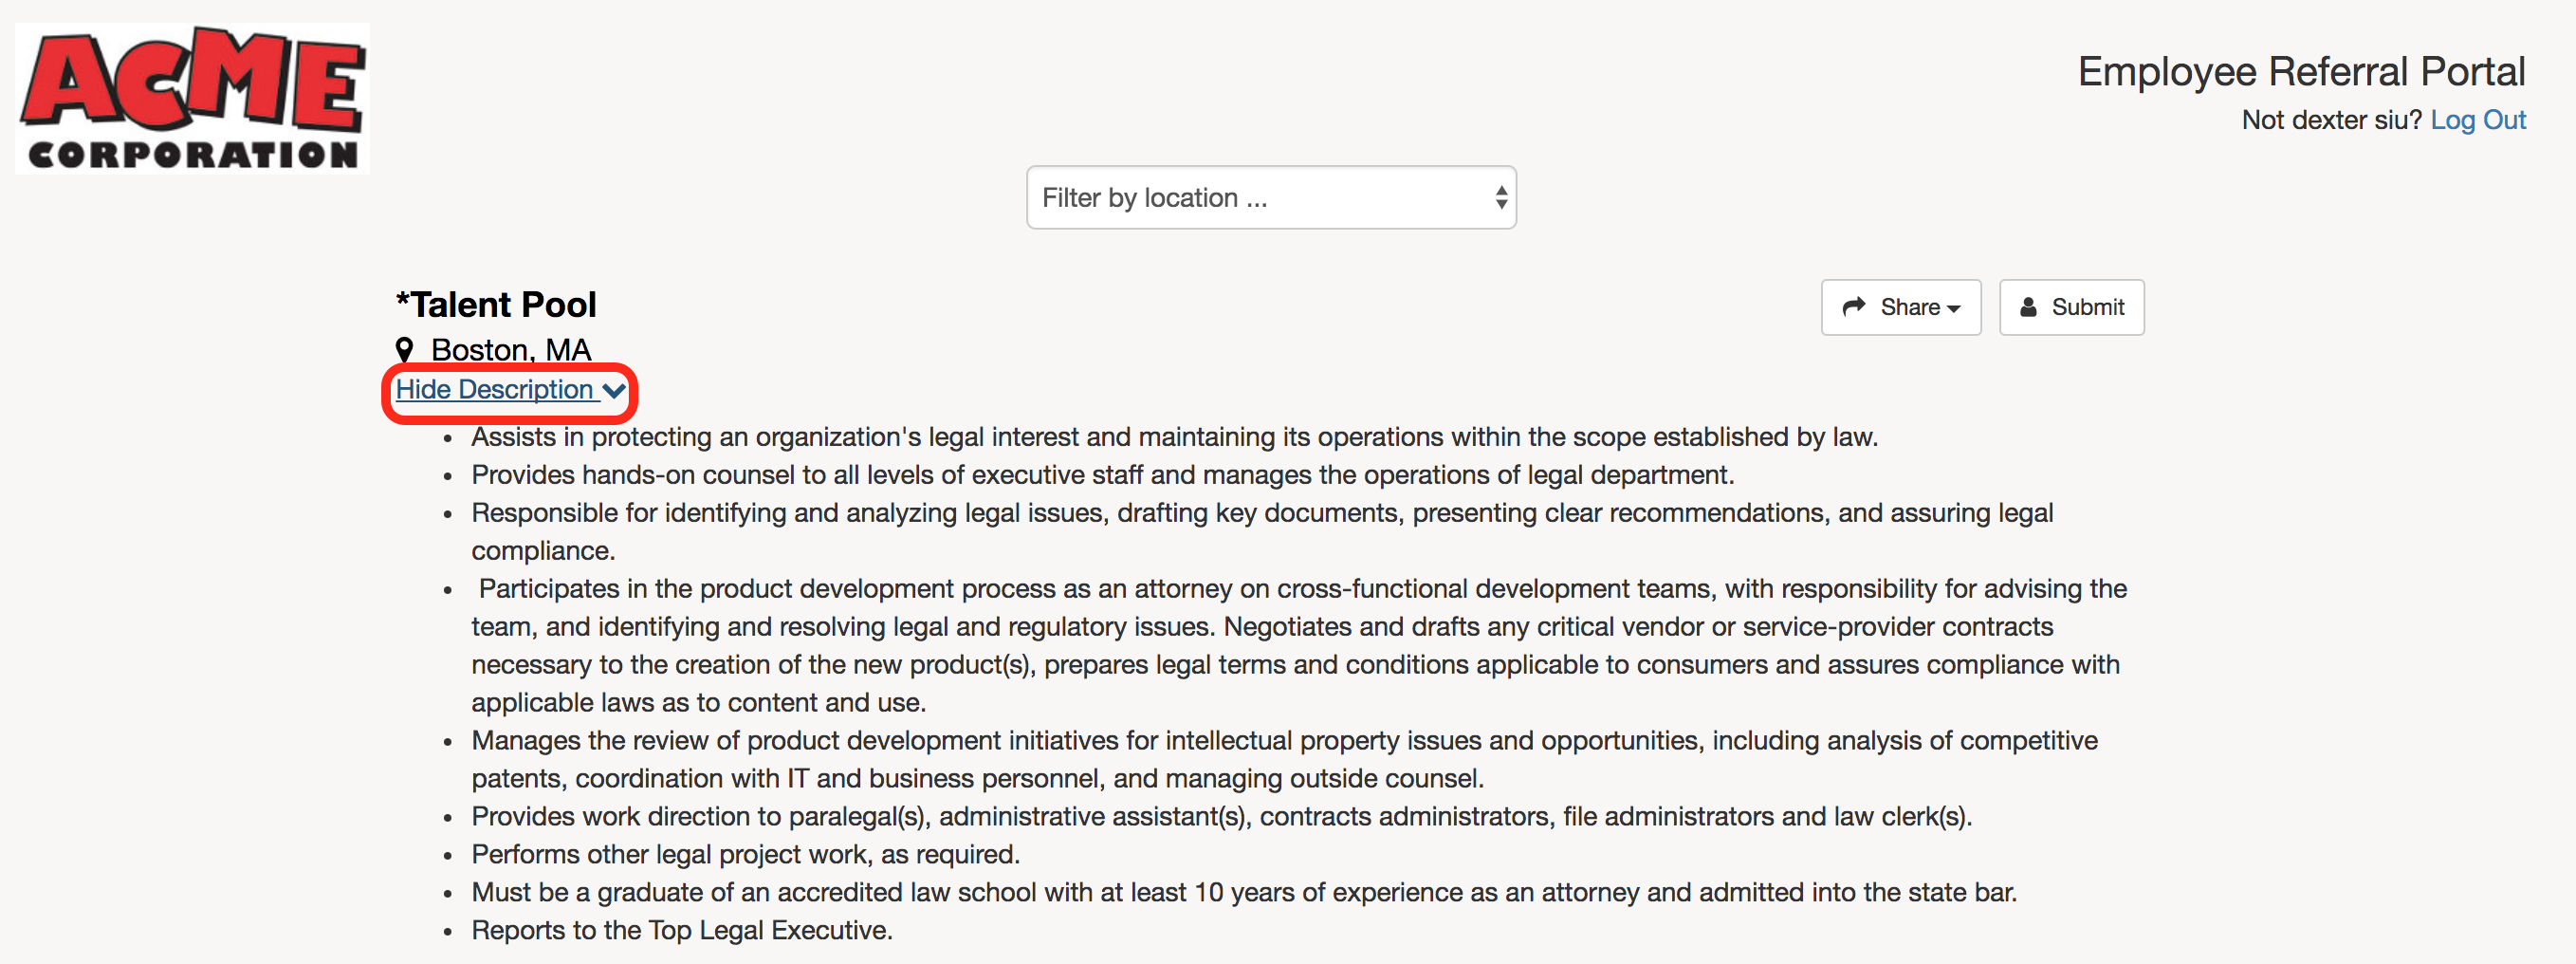Click the up-down arrows on location filter
The width and height of the screenshot is (2576, 964).
point(1501,198)
